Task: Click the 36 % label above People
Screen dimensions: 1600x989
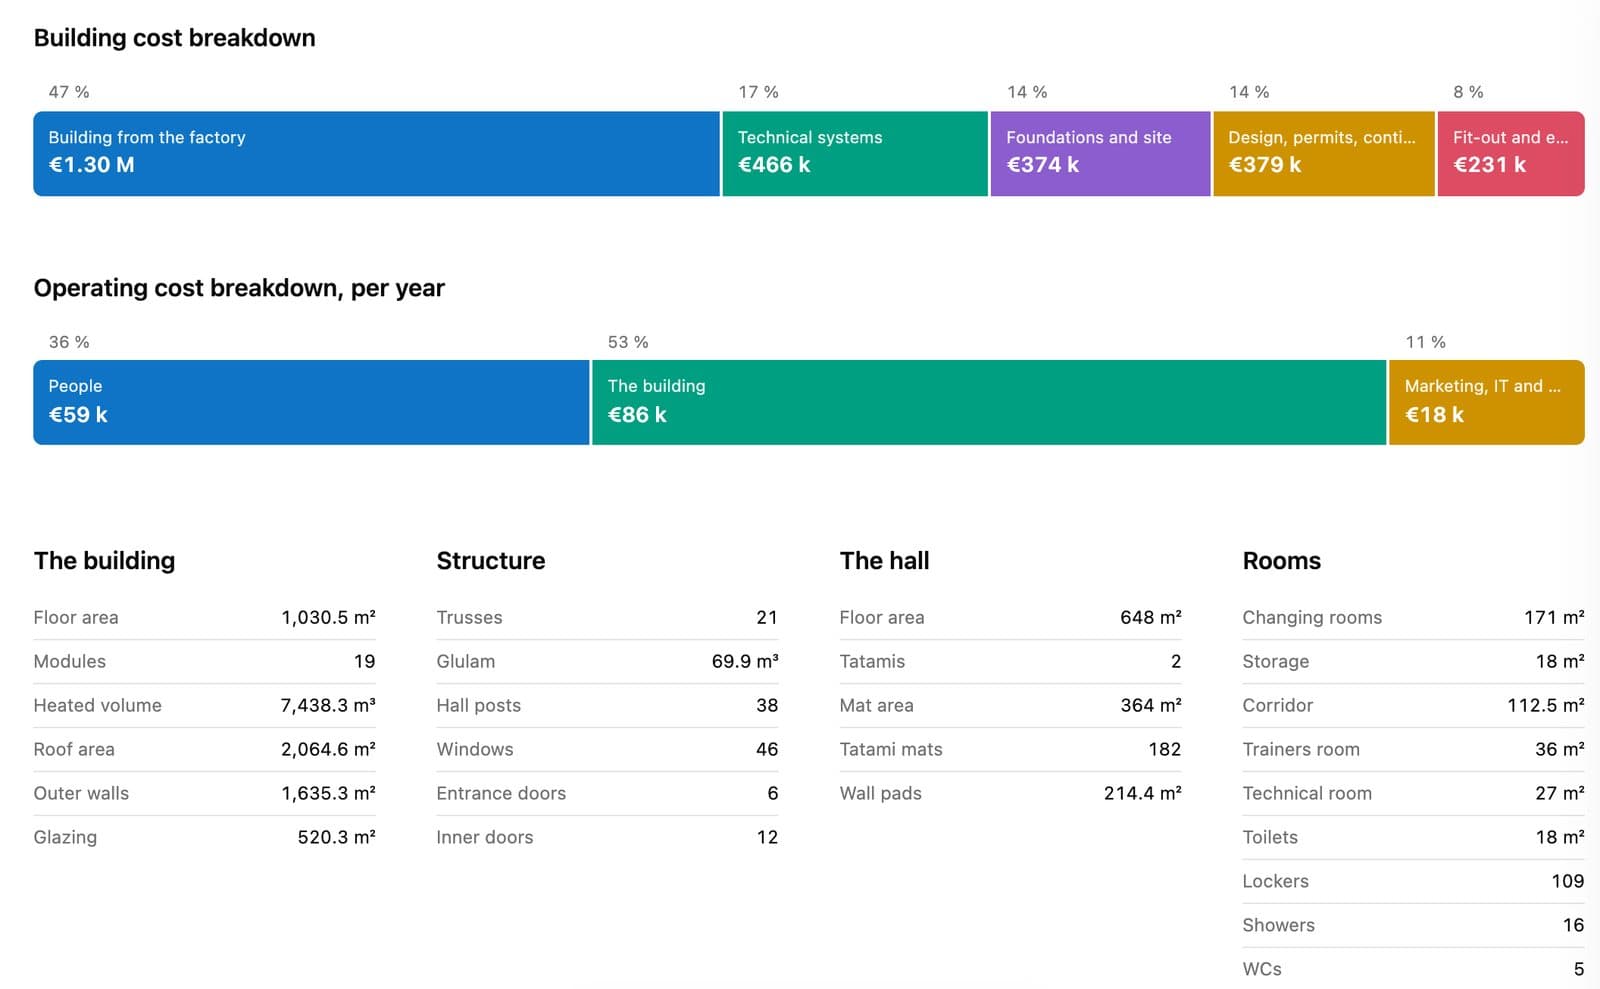Action: pyautogui.click(x=69, y=342)
